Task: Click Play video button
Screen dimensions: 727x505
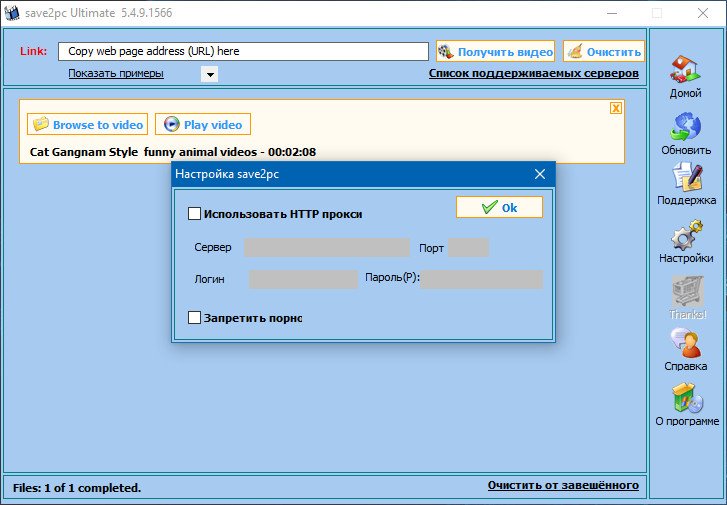Action: coord(203,124)
